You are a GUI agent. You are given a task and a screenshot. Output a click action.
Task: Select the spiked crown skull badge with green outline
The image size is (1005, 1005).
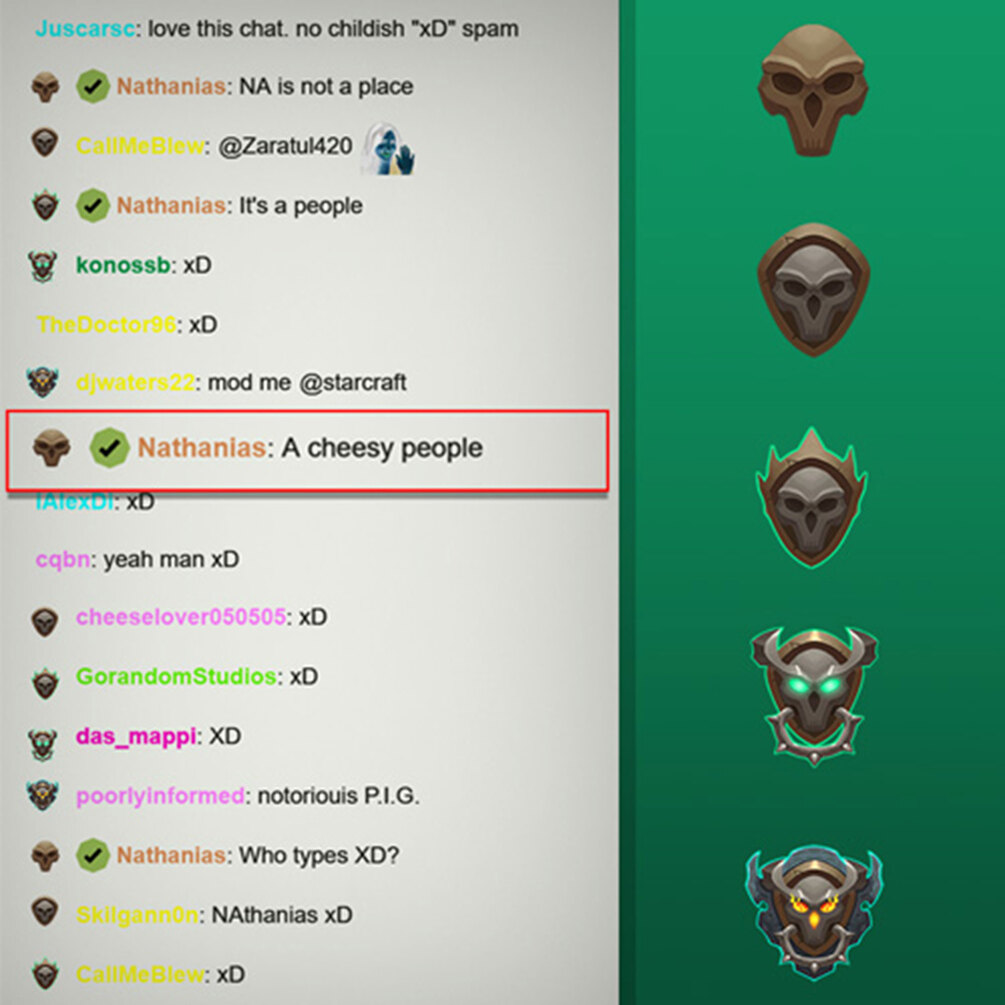coord(812,497)
